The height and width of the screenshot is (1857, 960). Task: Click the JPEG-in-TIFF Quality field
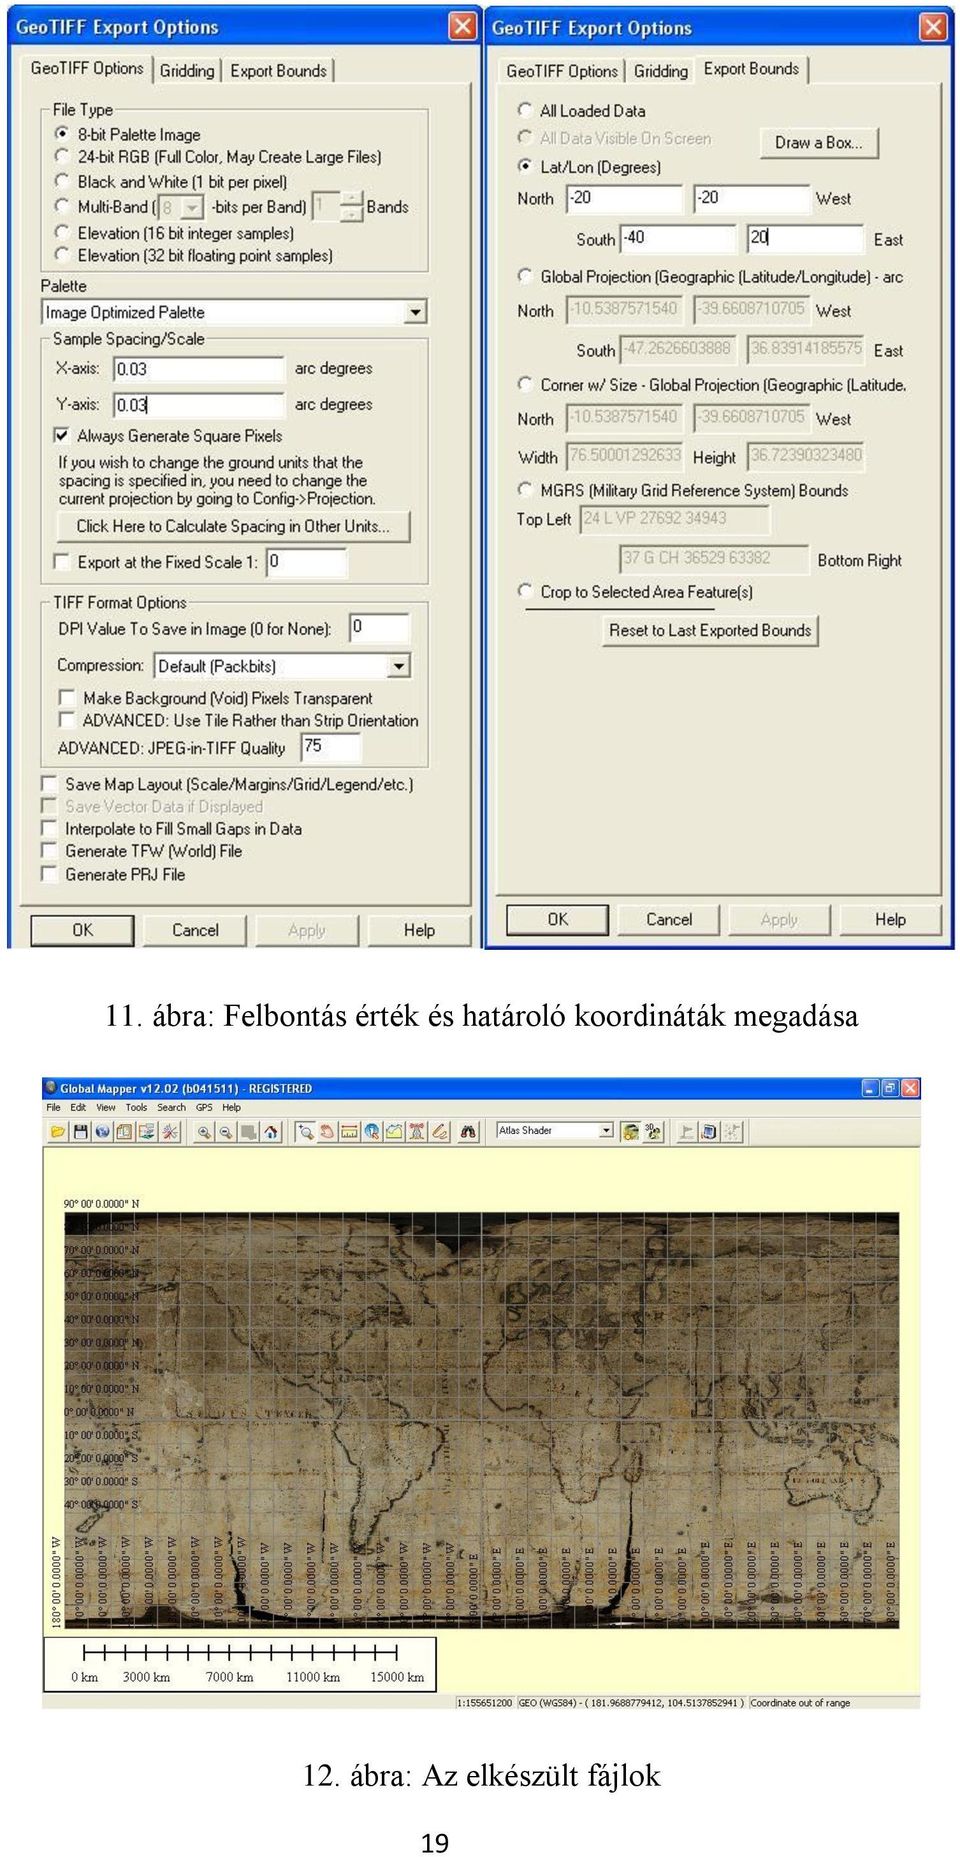tap(330, 746)
